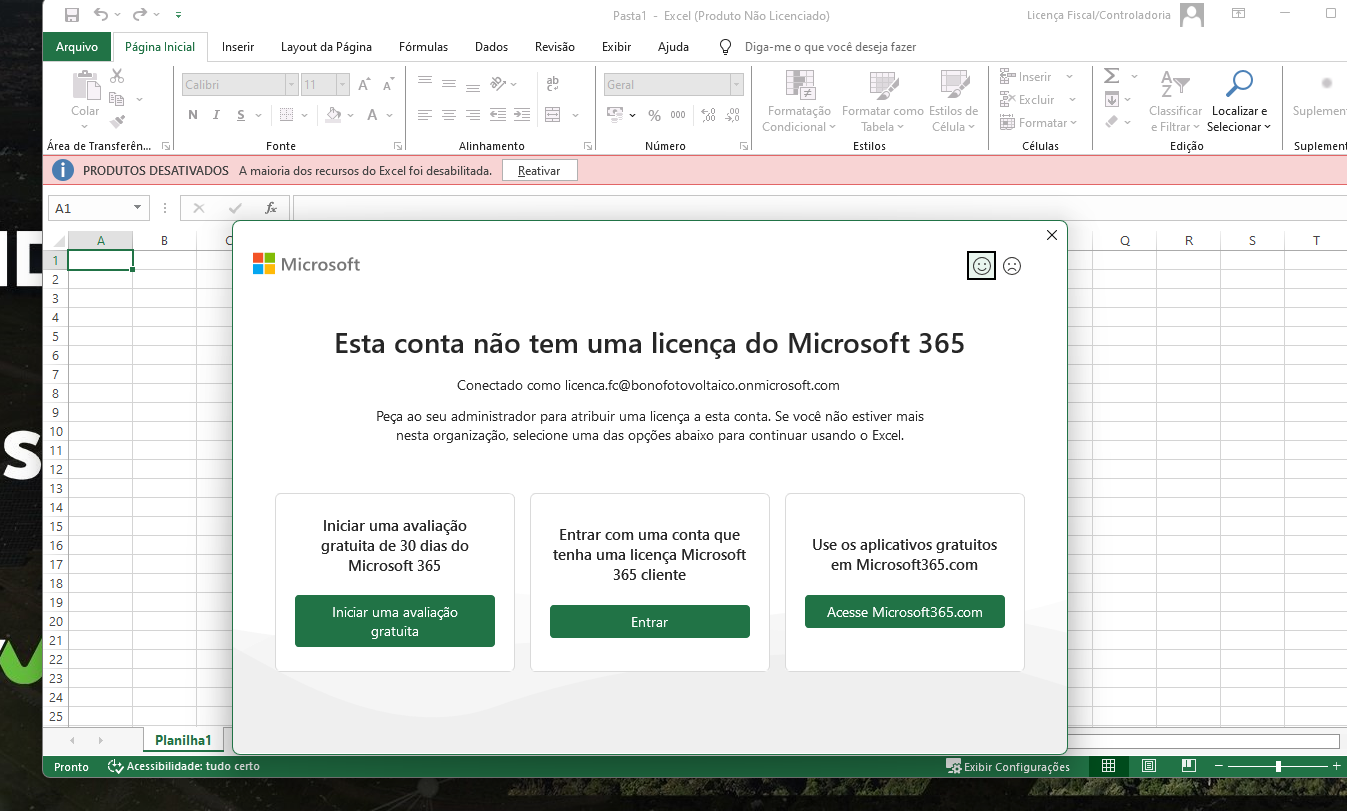Open Localizar e Selecionar search tool
Viewport: 1347px width, 811px height.
point(1239,101)
